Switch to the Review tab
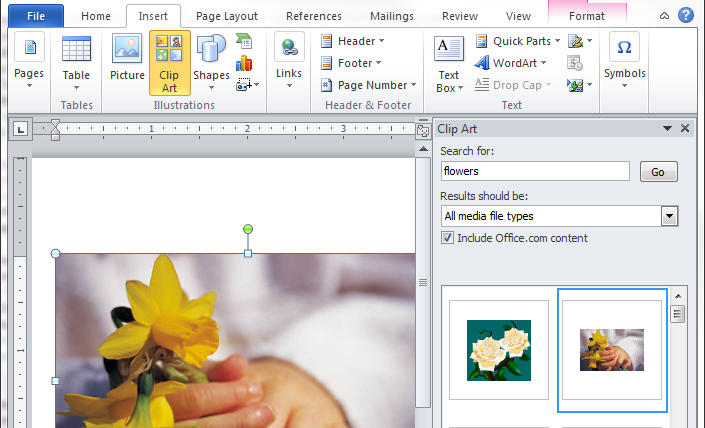Viewport: 705px width, 428px height. 460,16
